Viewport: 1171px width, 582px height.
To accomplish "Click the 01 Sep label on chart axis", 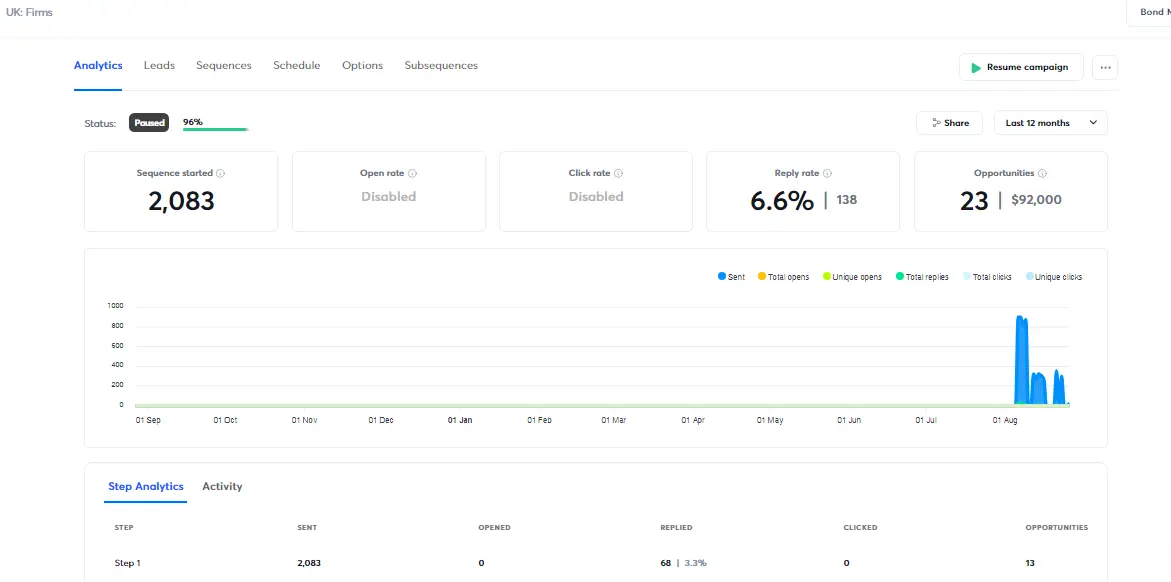I will click(x=148, y=421).
